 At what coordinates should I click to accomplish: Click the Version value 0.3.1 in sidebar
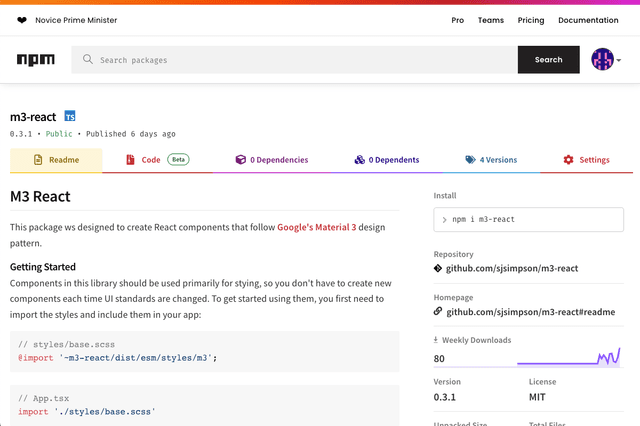(x=444, y=397)
